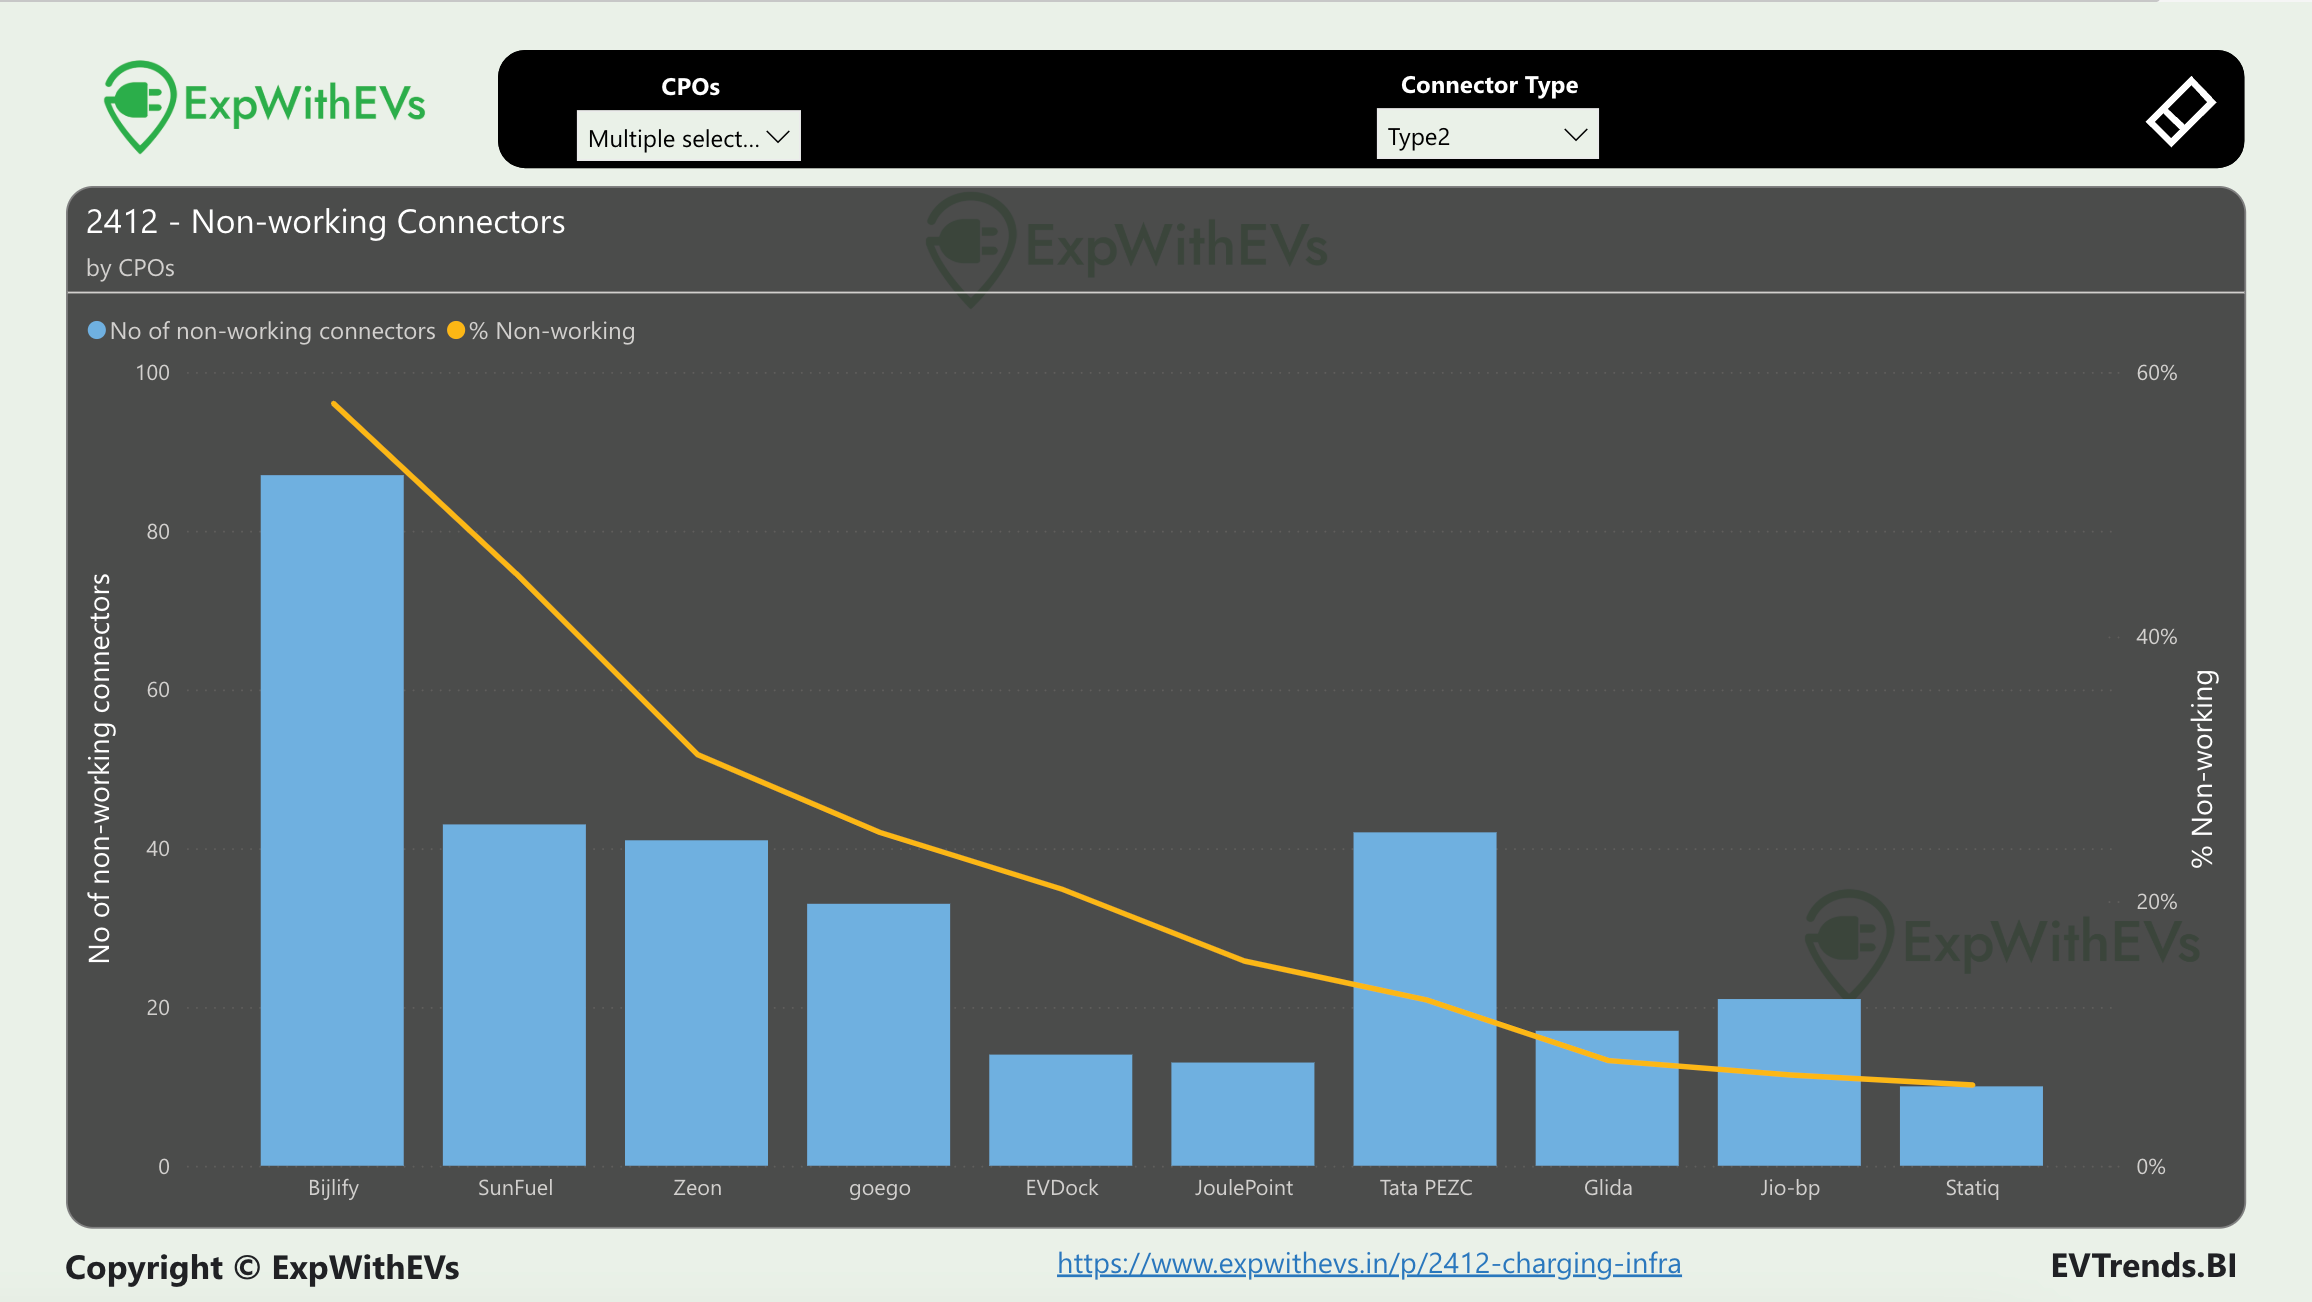Click the 'by CPOs' subtitle
Viewport: 2312px width, 1302px height.
(130, 268)
